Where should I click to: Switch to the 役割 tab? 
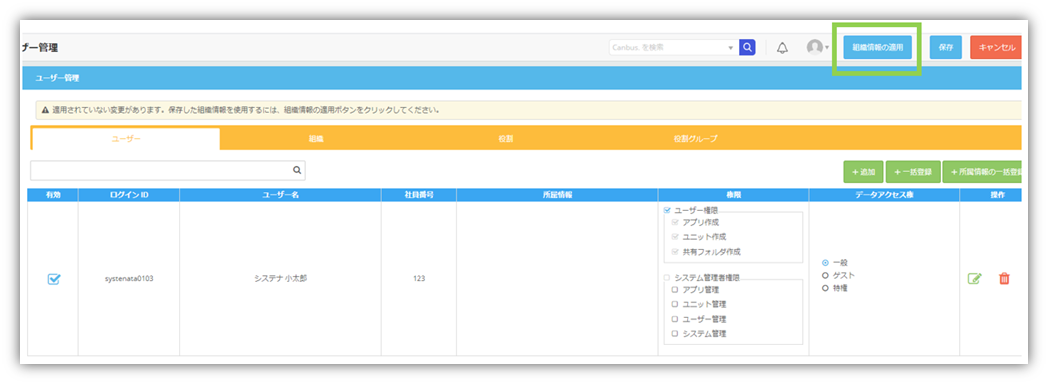coord(505,139)
